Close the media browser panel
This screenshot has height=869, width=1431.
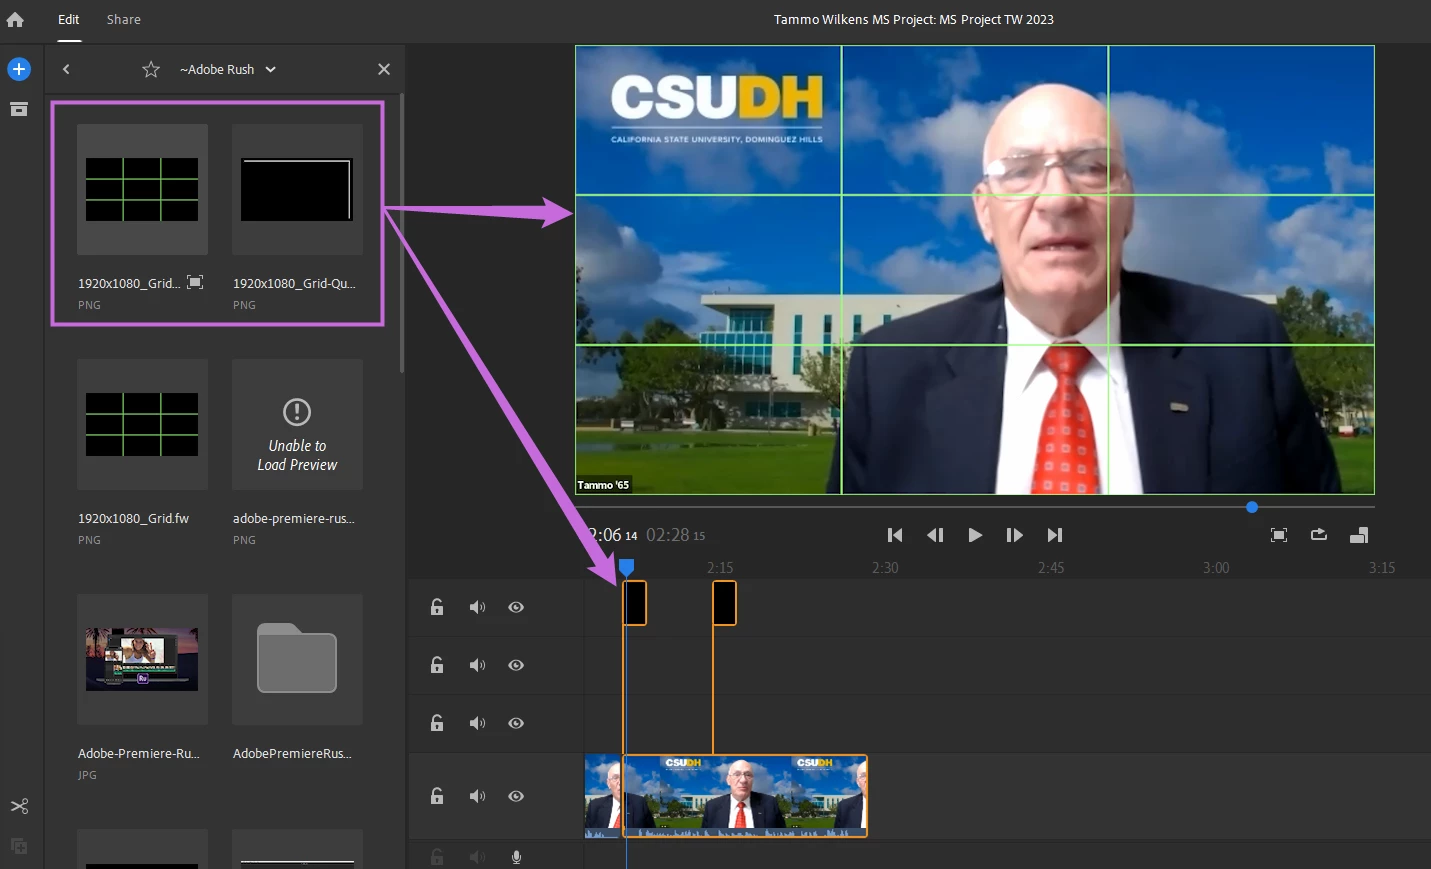coord(384,69)
